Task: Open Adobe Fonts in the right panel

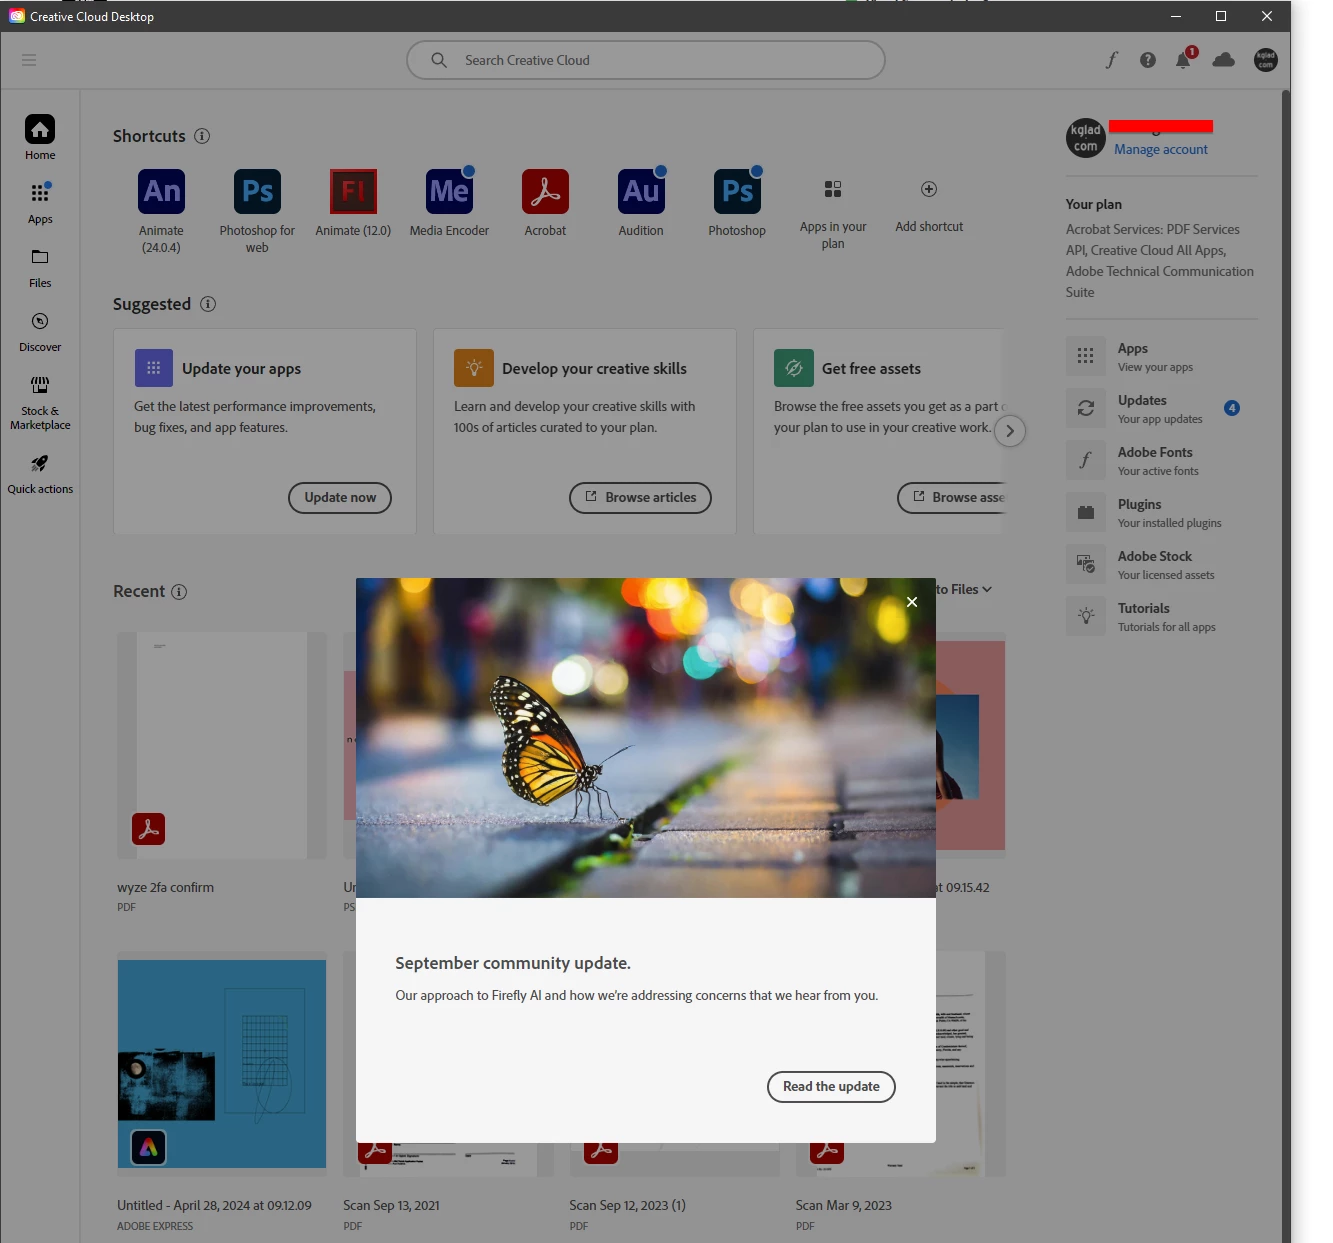Action: tap(1160, 460)
